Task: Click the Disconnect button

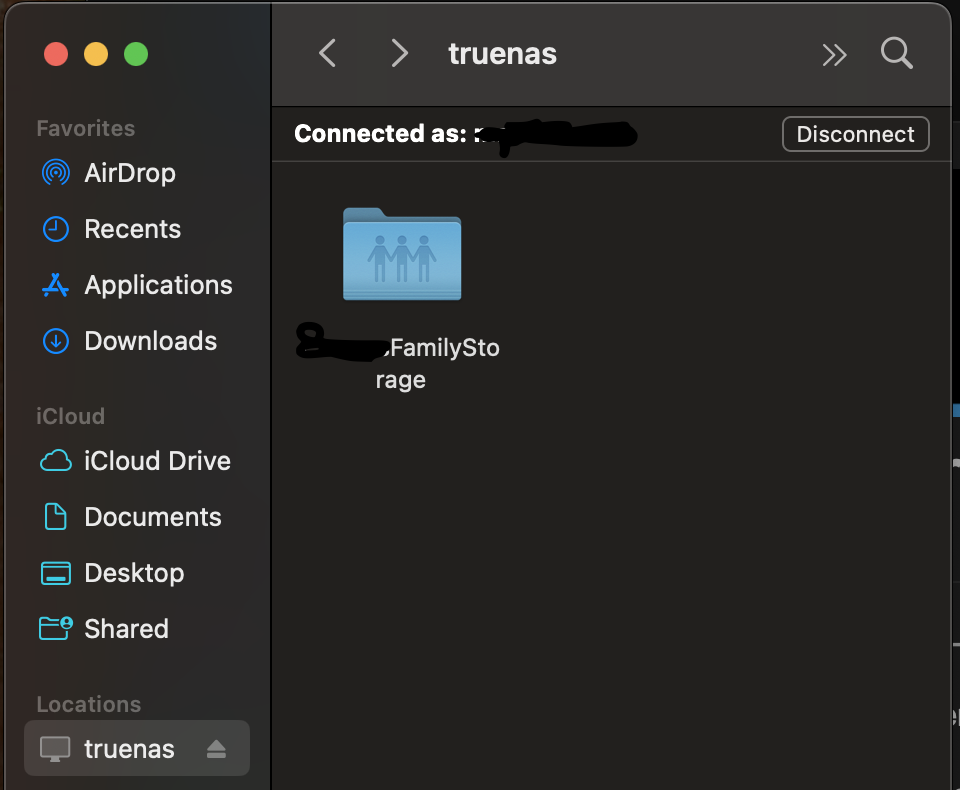Action: coord(855,134)
